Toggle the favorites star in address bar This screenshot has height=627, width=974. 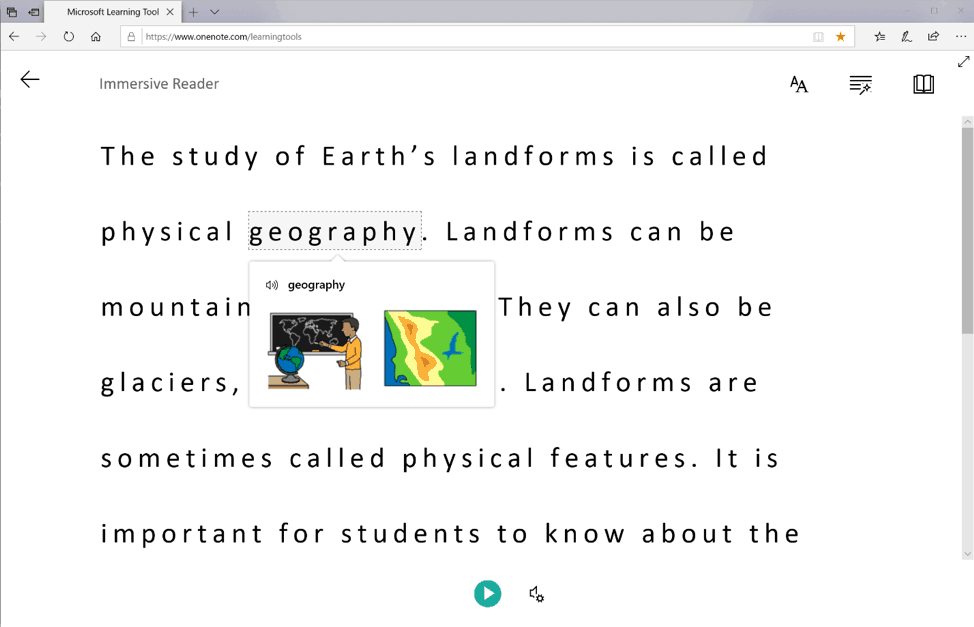(x=840, y=37)
